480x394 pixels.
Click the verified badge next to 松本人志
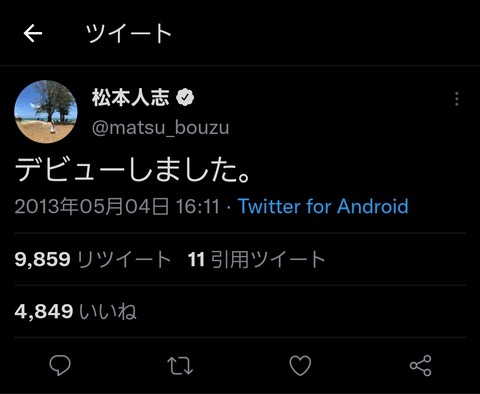point(185,98)
